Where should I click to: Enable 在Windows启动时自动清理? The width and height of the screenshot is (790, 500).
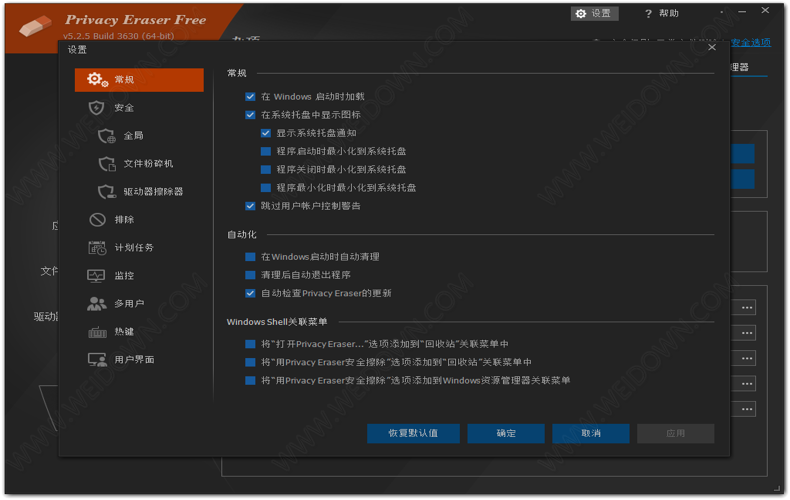(x=250, y=257)
